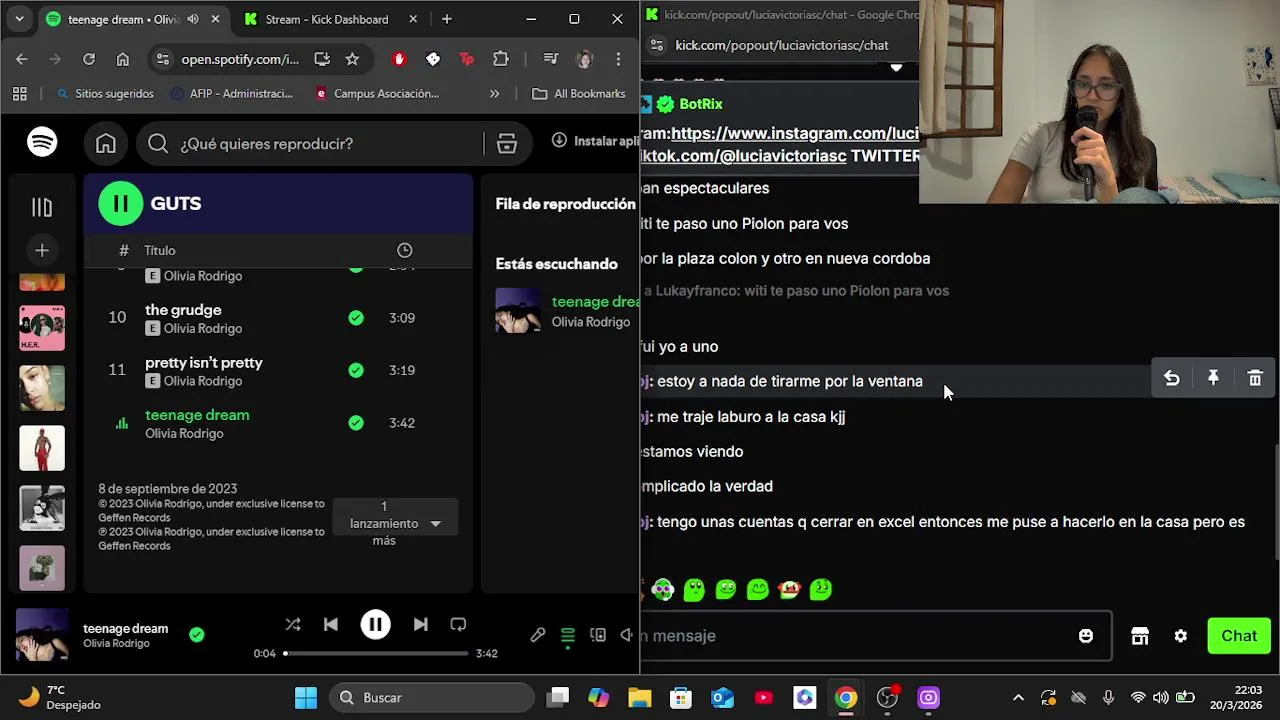Pause GUTS album with green button

[120, 204]
